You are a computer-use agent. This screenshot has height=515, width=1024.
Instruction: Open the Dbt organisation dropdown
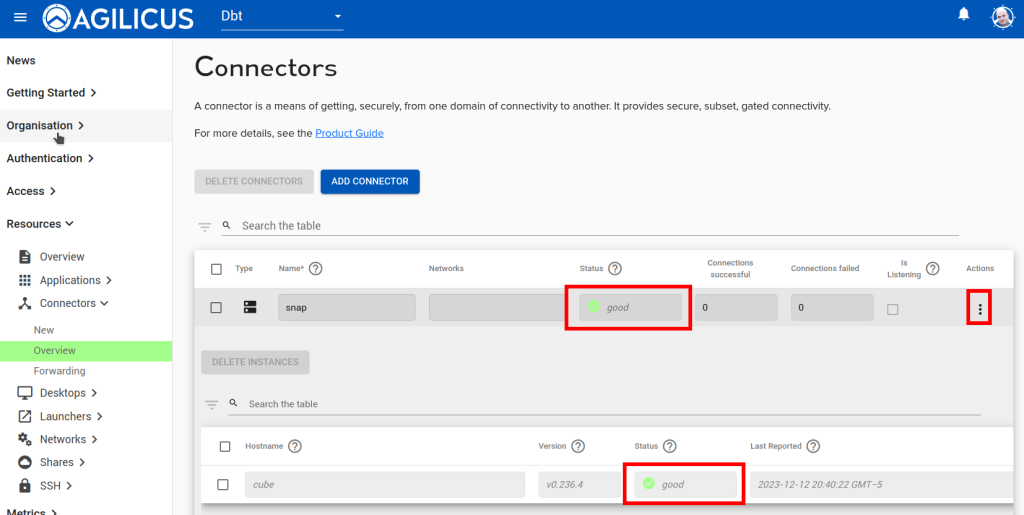281,17
